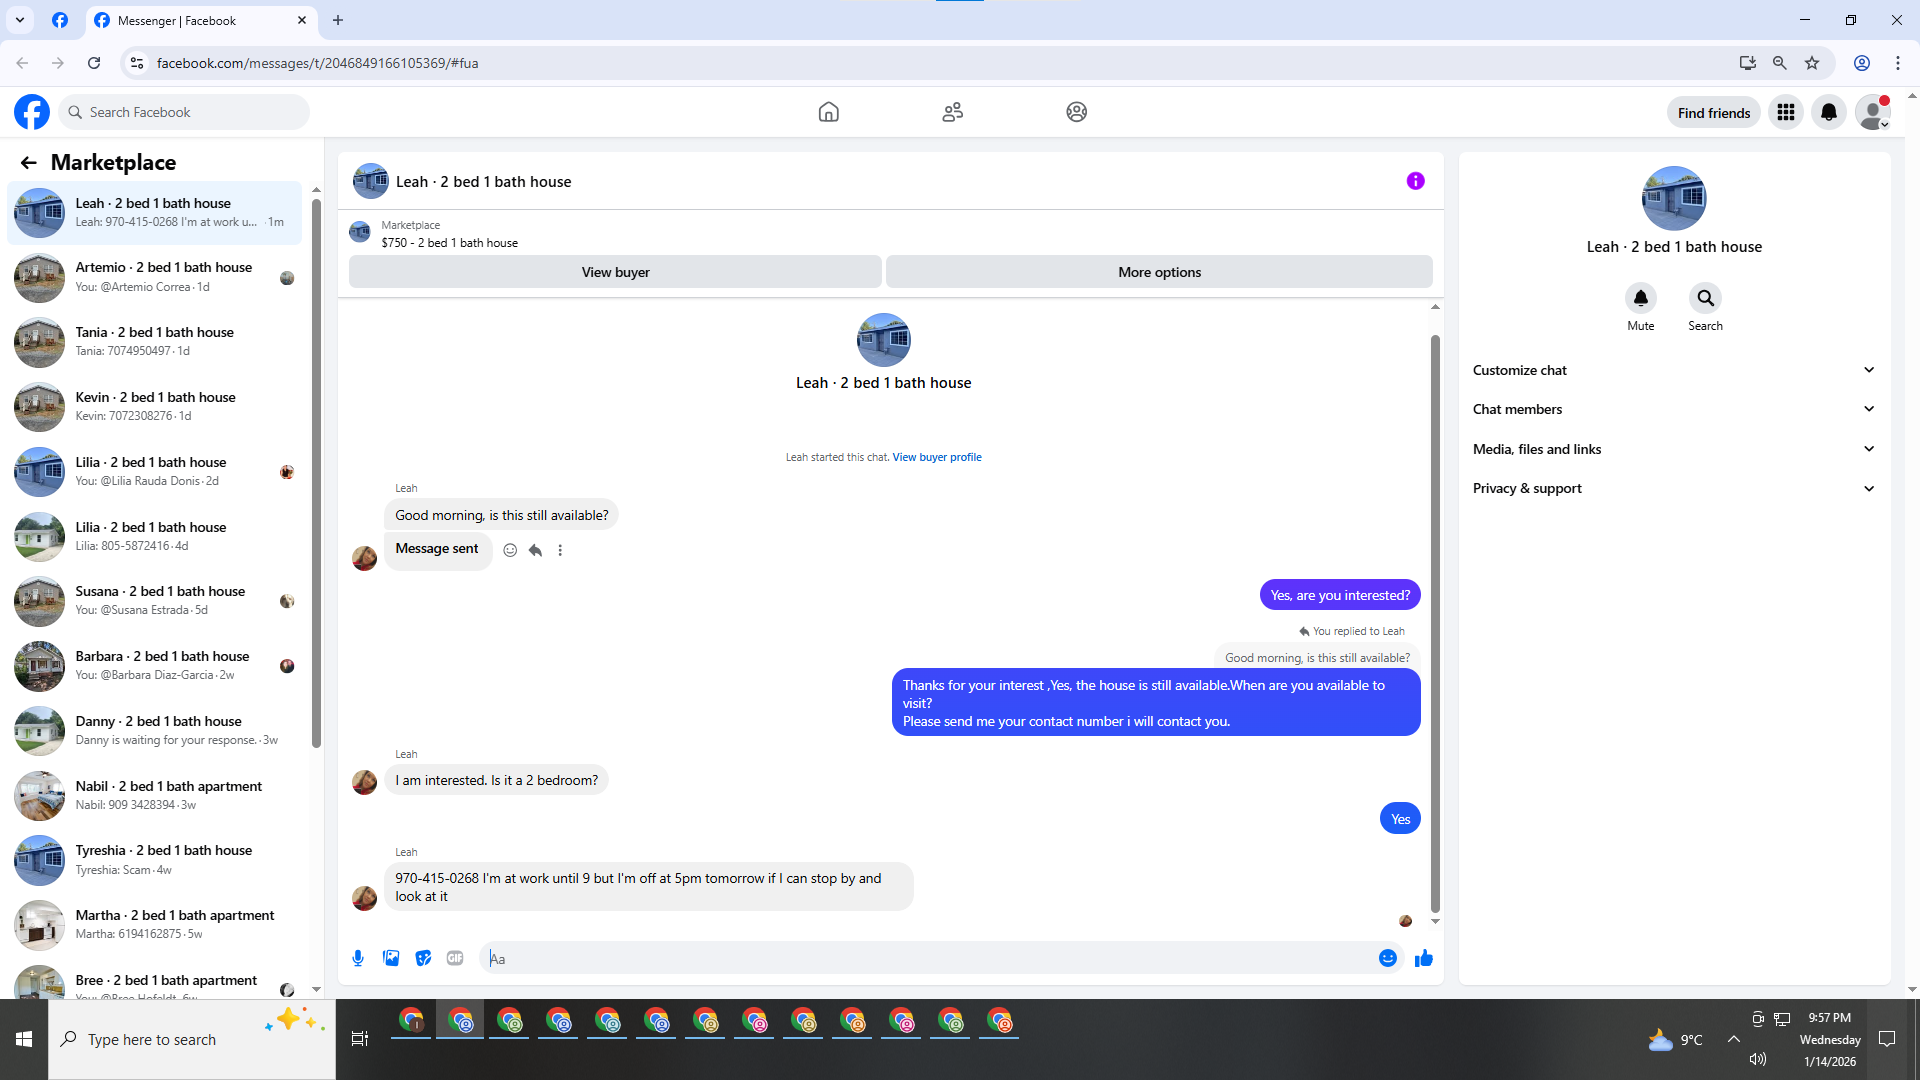Attach a photo using the image icon

tap(391, 958)
